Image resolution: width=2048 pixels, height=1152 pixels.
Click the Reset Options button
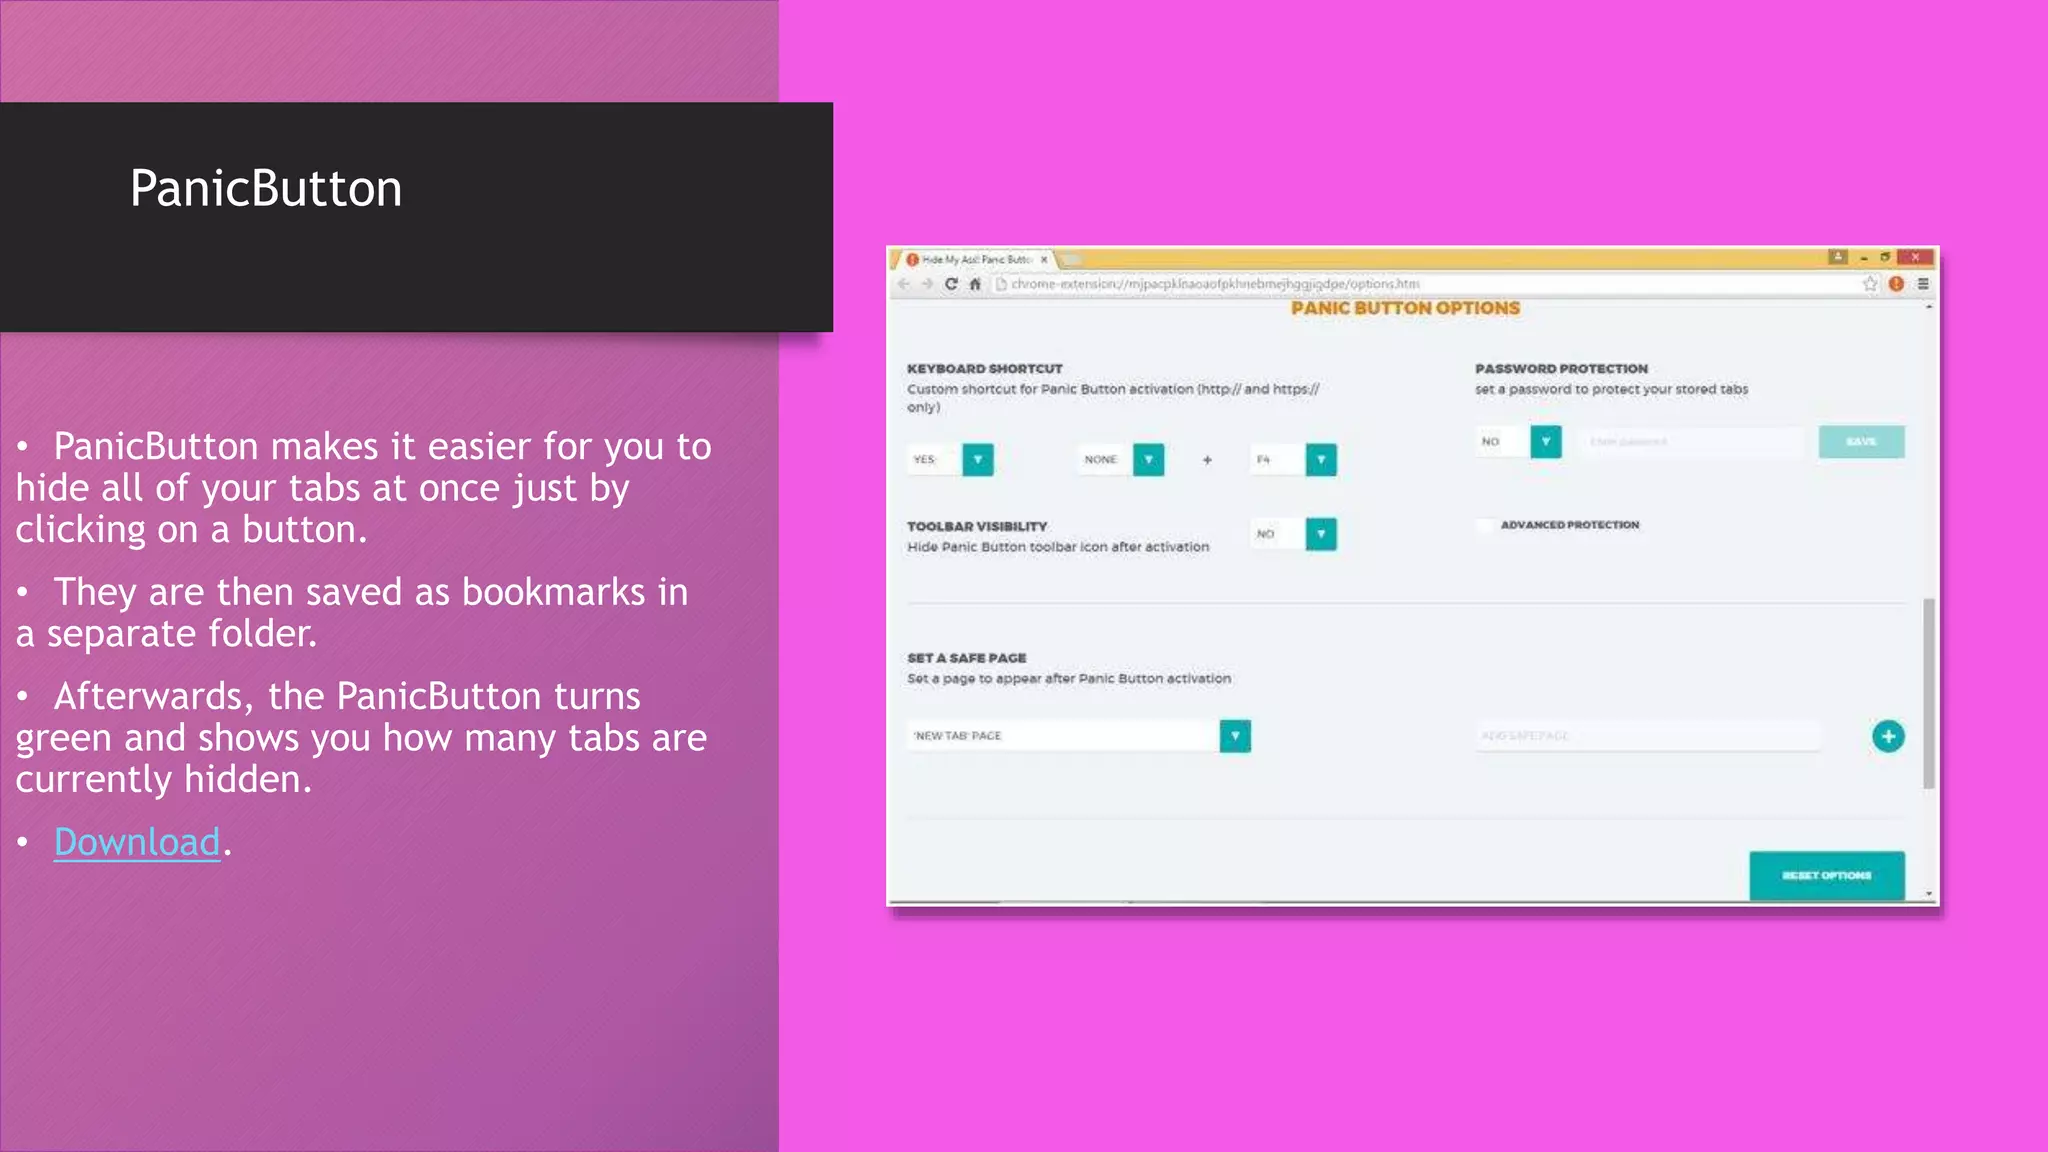[x=1827, y=876]
